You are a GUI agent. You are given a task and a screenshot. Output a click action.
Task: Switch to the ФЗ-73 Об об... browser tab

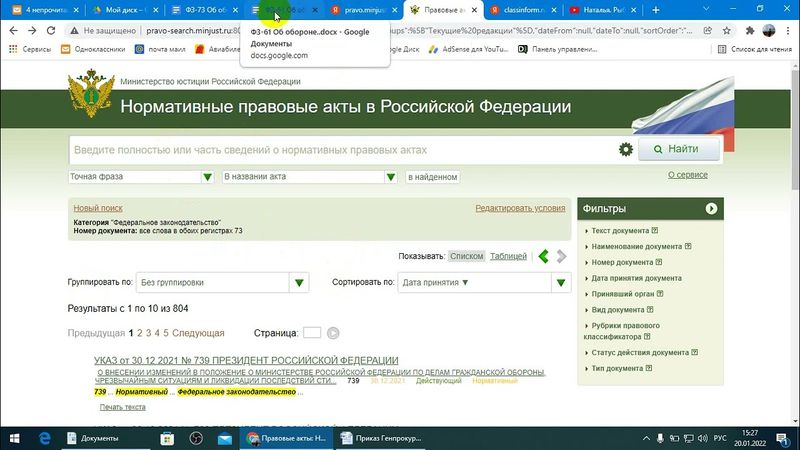coord(205,10)
